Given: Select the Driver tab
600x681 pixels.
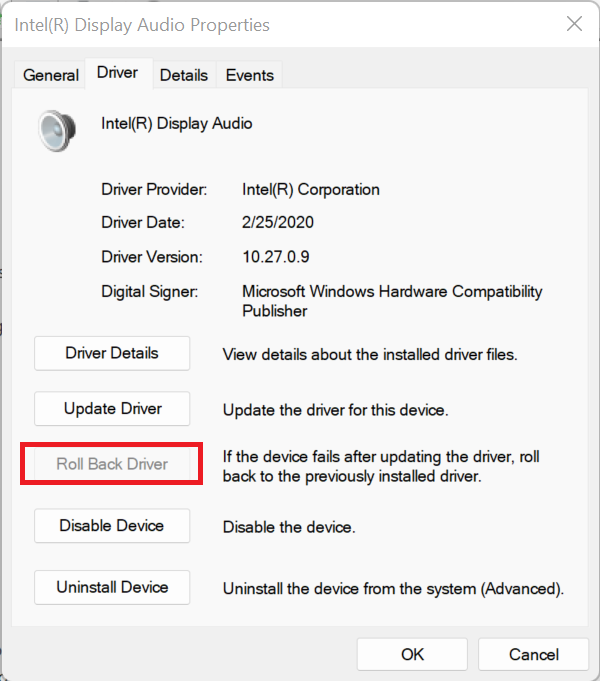Looking at the screenshot, I should [x=118, y=73].
